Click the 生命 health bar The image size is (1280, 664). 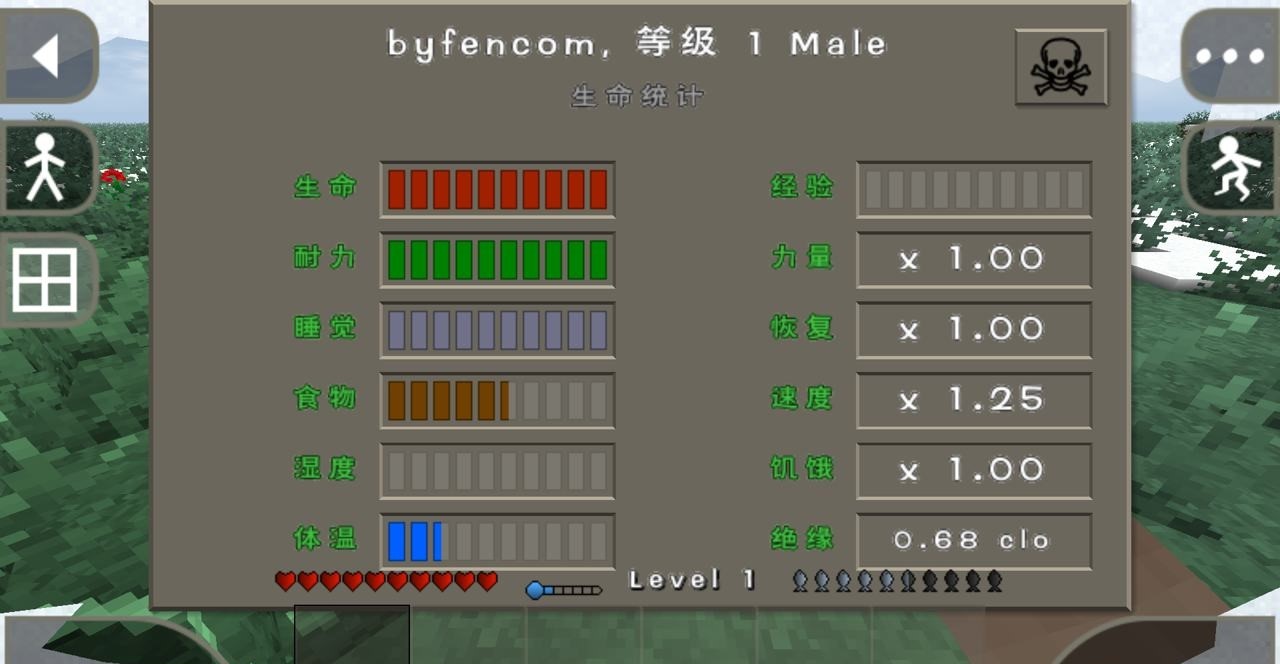[497, 187]
